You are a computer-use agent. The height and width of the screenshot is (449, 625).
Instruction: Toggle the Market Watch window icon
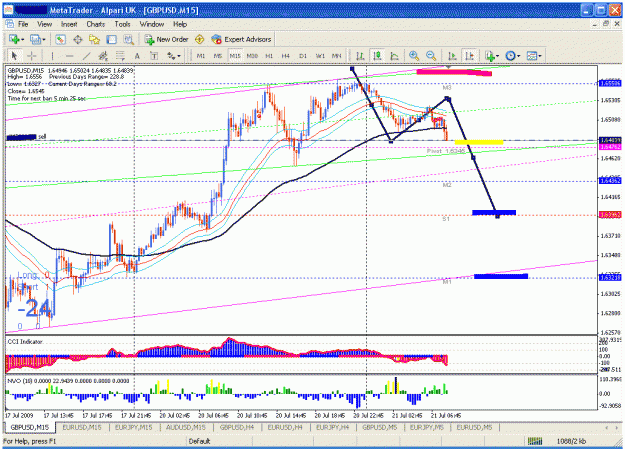(60, 39)
